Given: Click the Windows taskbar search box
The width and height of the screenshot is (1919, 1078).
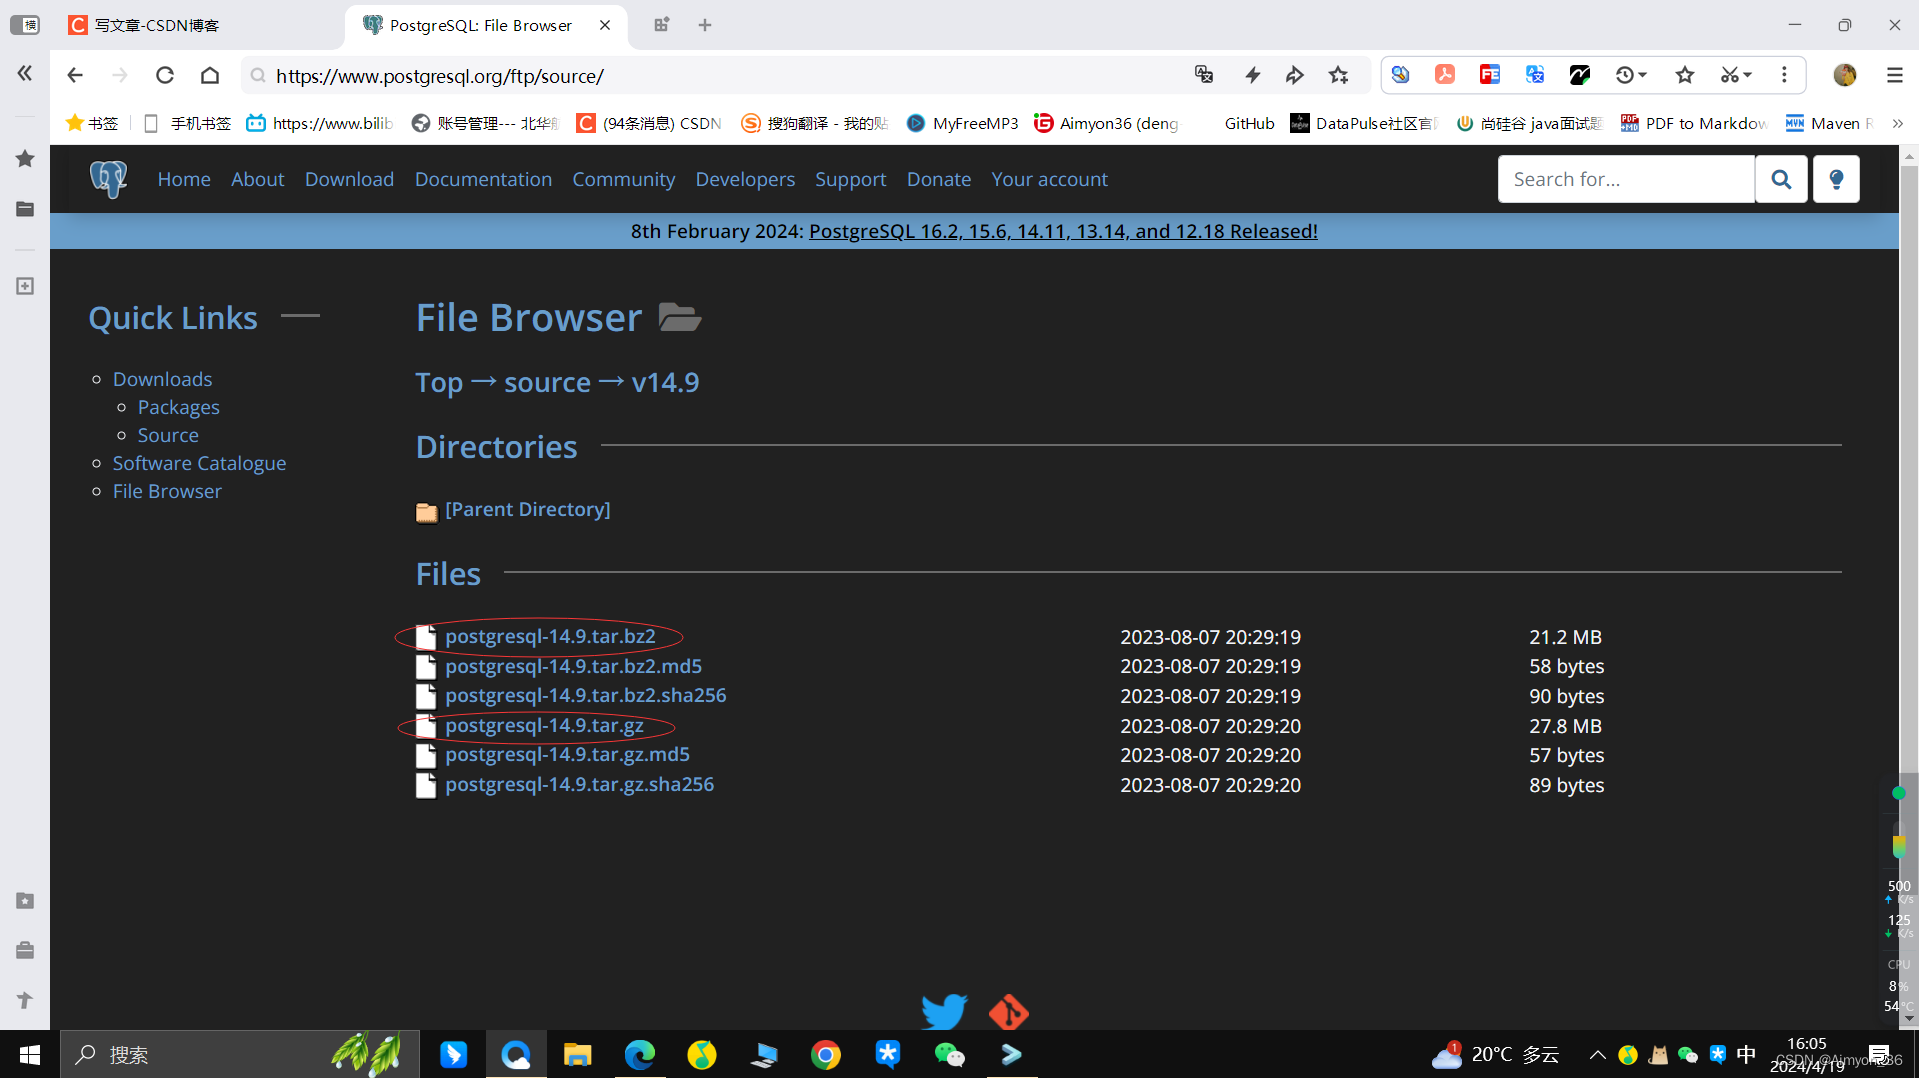Looking at the screenshot, I should pyautogui.click(x=240, y=1054).
